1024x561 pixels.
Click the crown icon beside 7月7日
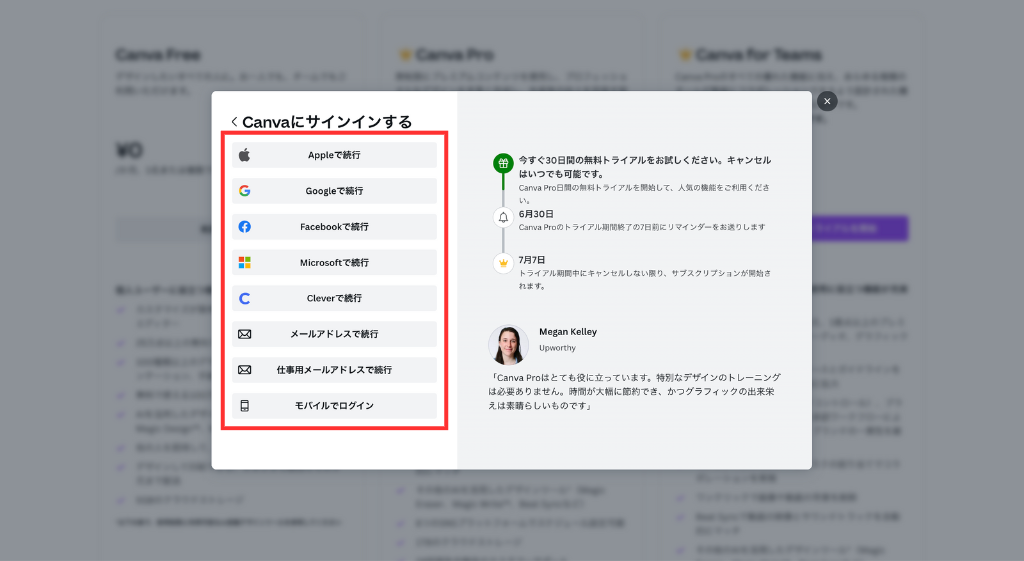(x=503, y=263)
